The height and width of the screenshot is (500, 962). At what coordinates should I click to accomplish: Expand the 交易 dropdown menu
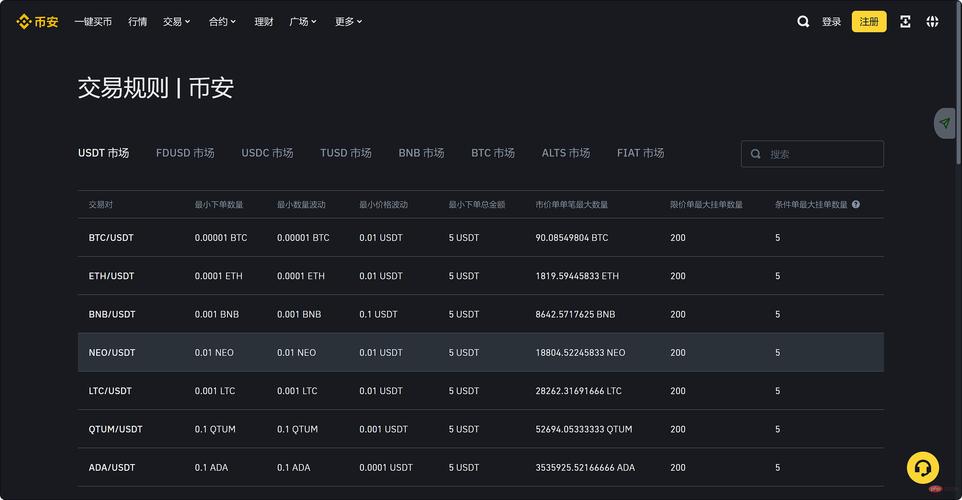pyautogui.click(x=177, y=21)
